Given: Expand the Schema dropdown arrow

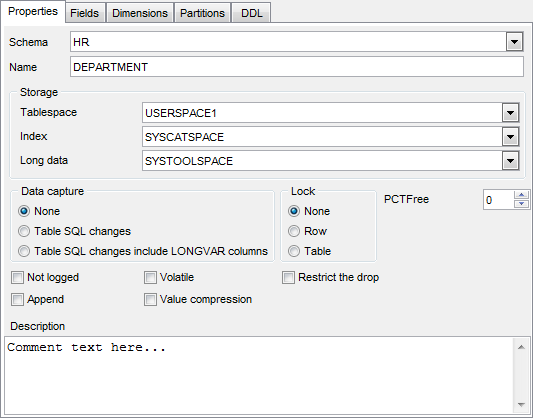Looking at the screenshot, I should coord(514,42).
